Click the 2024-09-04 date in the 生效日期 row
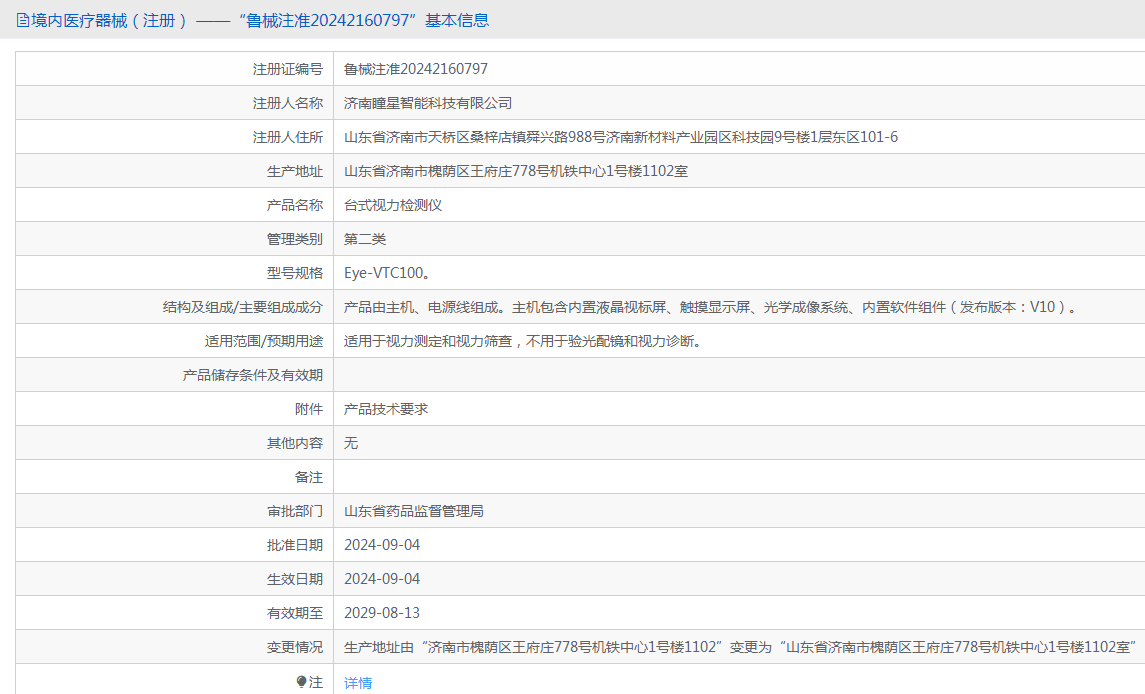The width and height of the screenshot is (1145, 694). 382,579
